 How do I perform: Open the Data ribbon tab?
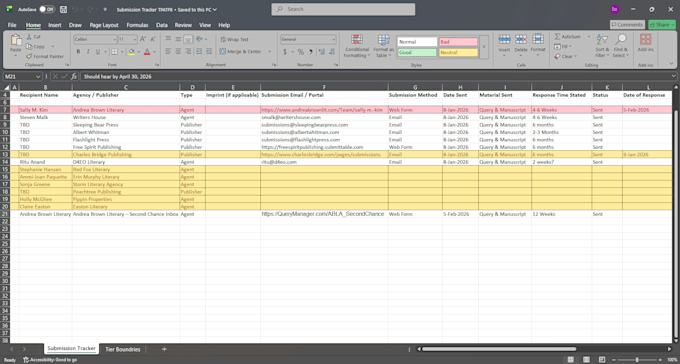[x=162, y=25]
